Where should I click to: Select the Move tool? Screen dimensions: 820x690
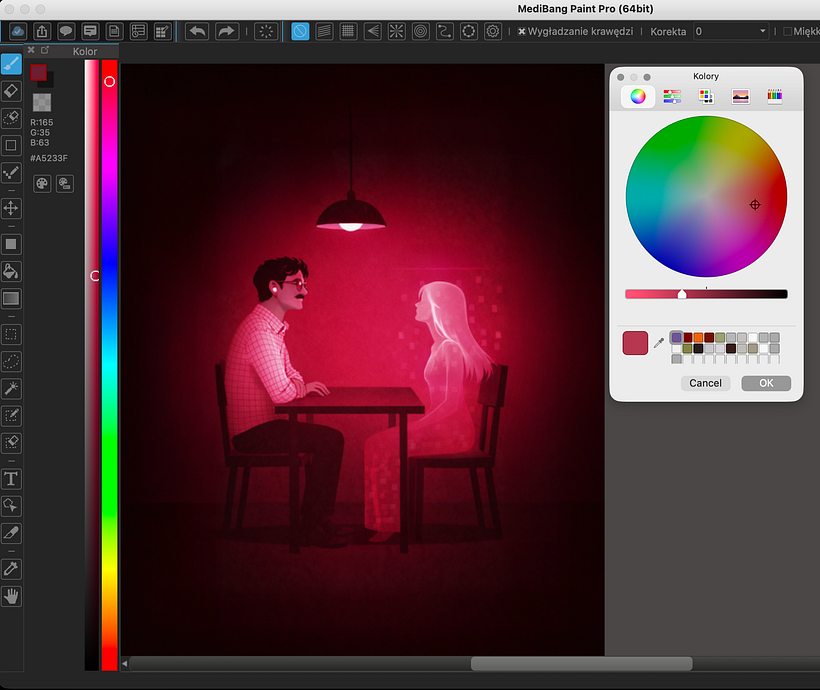click(12, 208)
